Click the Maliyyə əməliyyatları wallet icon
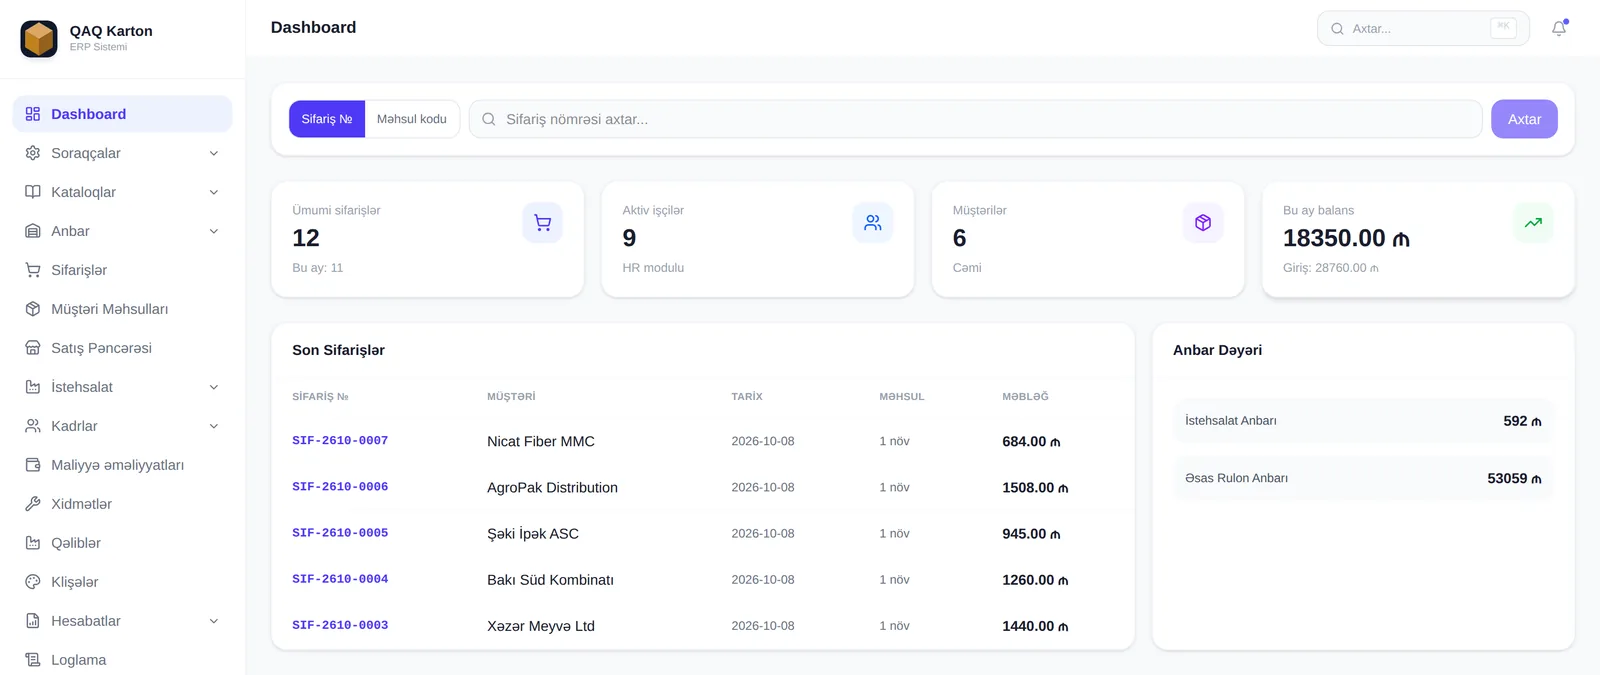 coord(33,465)
